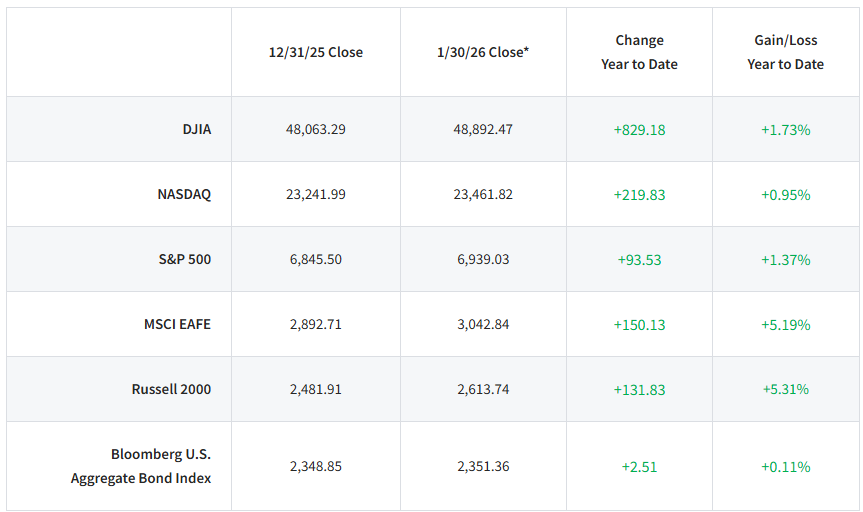Click the +0.95% NASDAQ gain cell
Screen dimensions: 863x512
785,195
